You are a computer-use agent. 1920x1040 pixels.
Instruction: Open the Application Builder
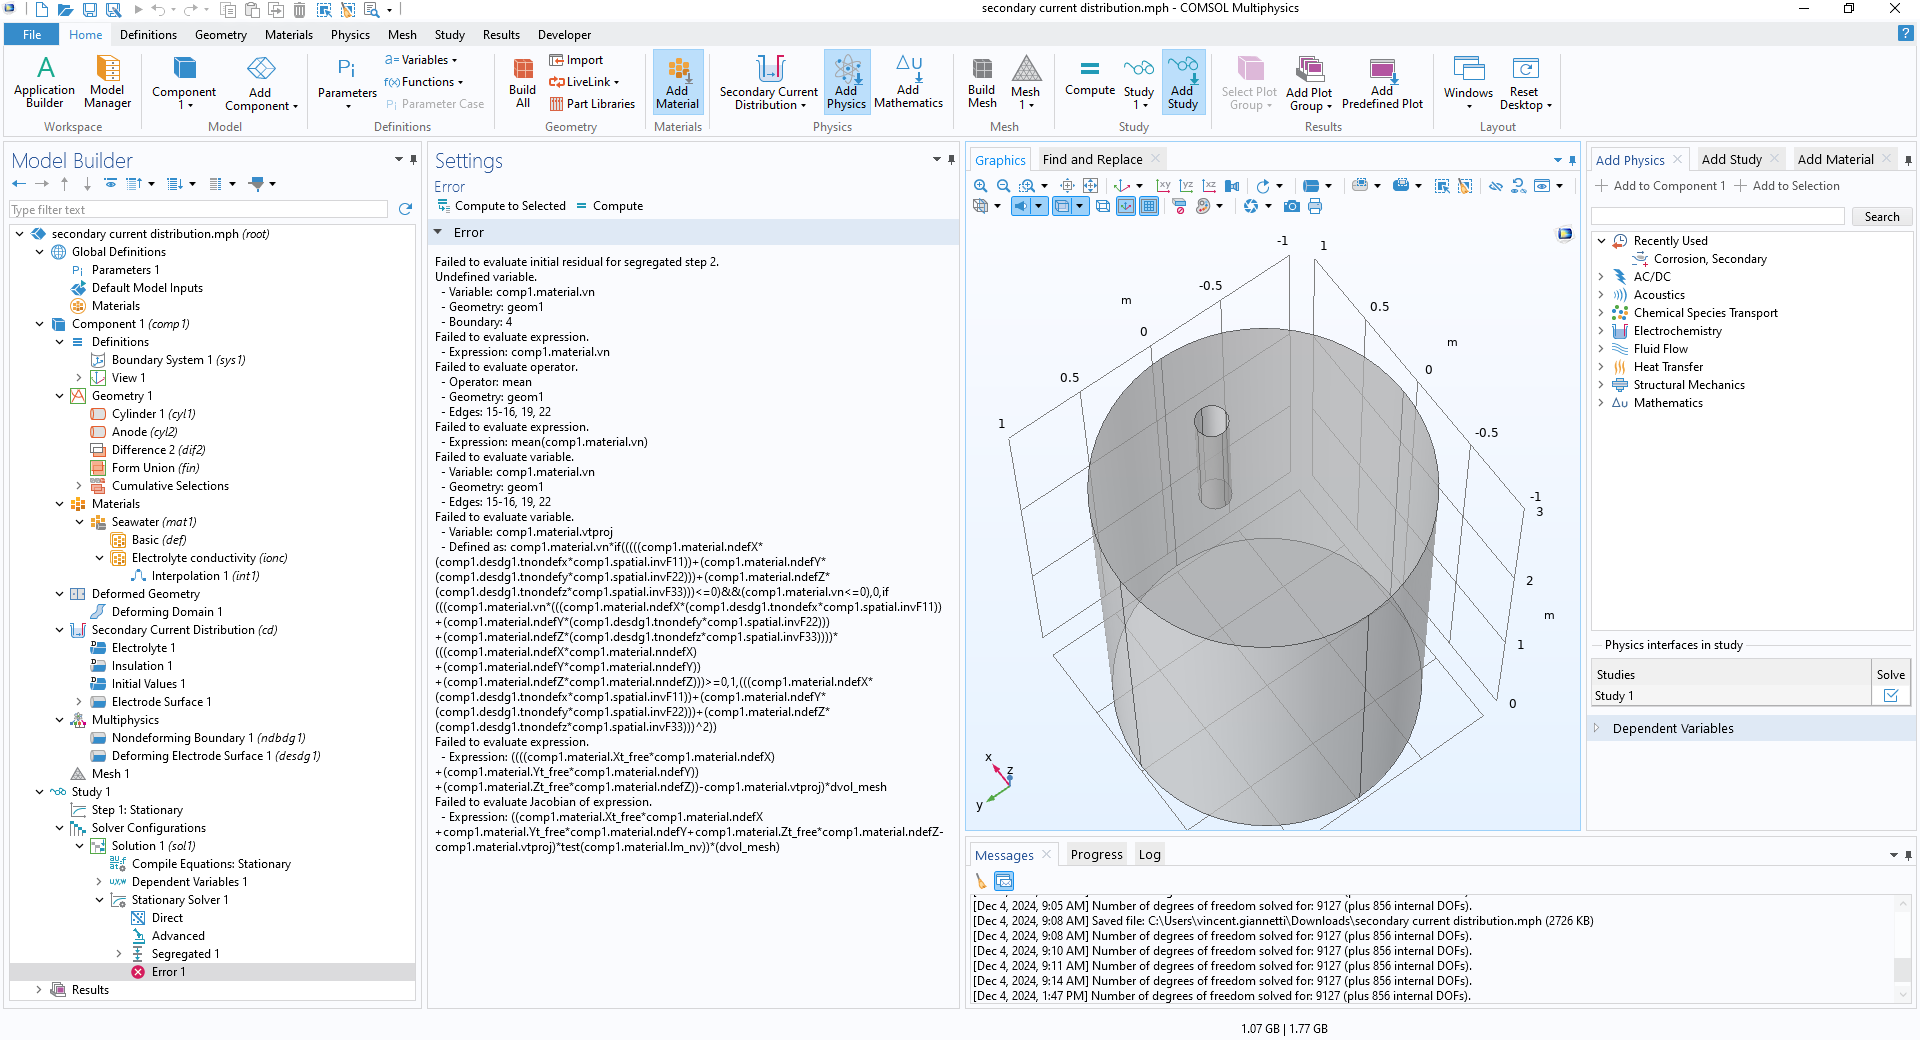click(44, 81)
